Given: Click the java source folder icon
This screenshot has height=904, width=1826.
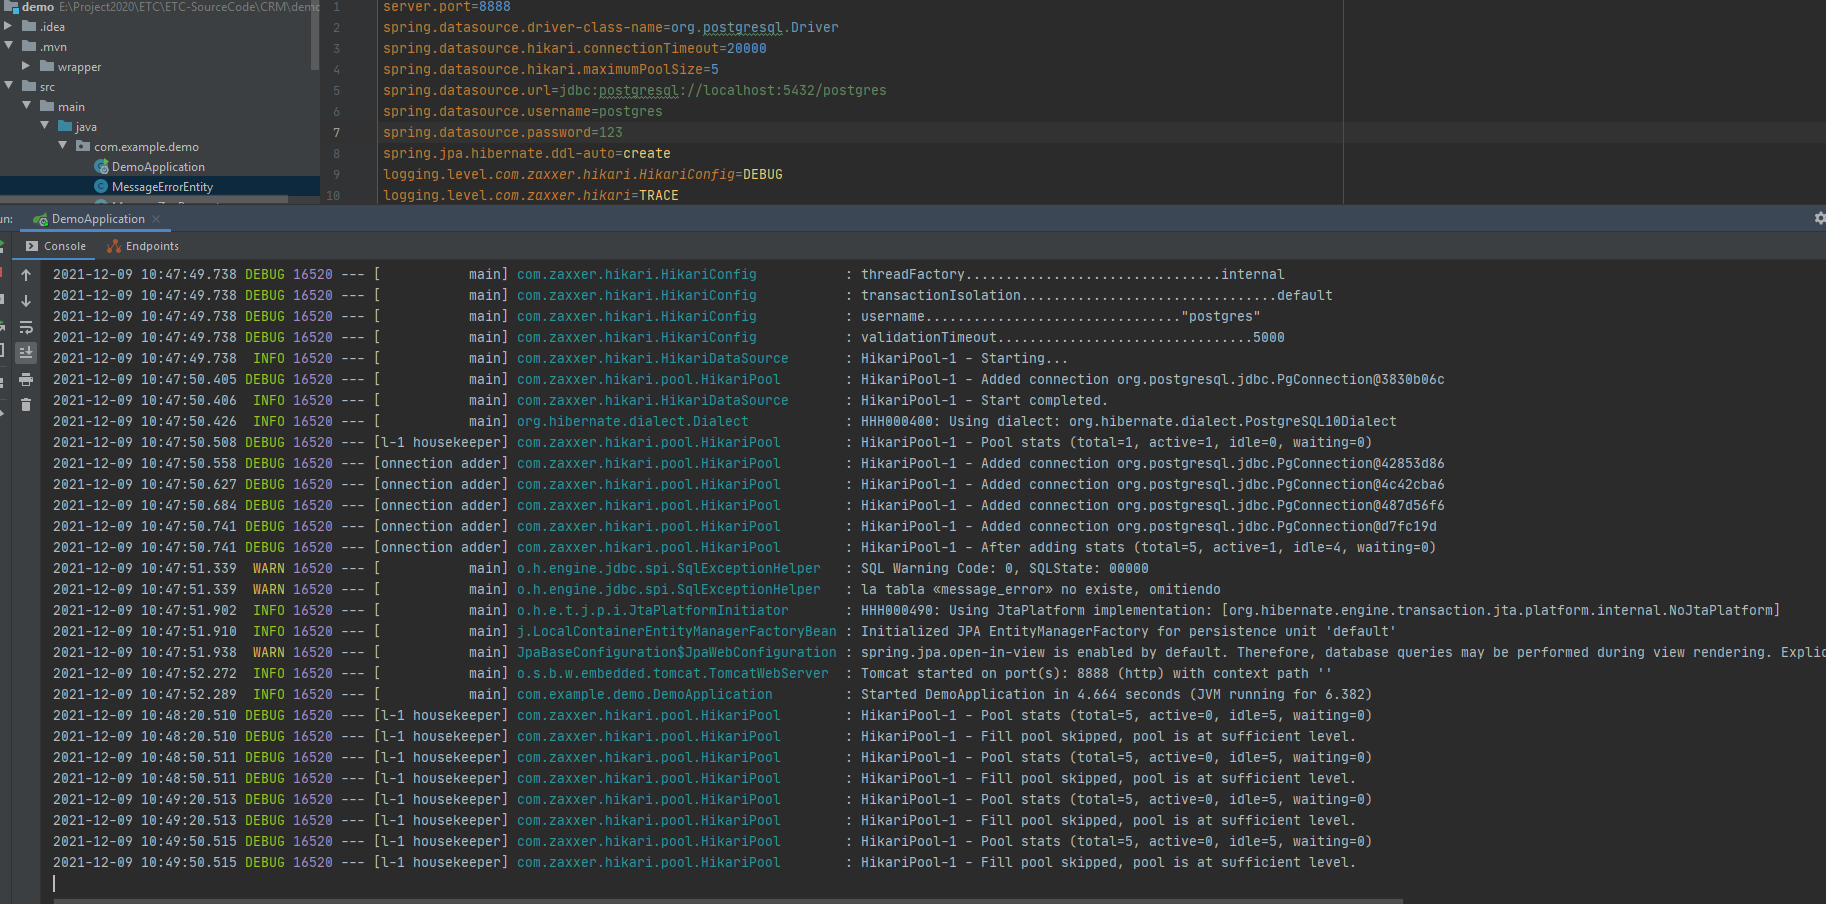Looking at the screenshot, I should click(65, 126).
